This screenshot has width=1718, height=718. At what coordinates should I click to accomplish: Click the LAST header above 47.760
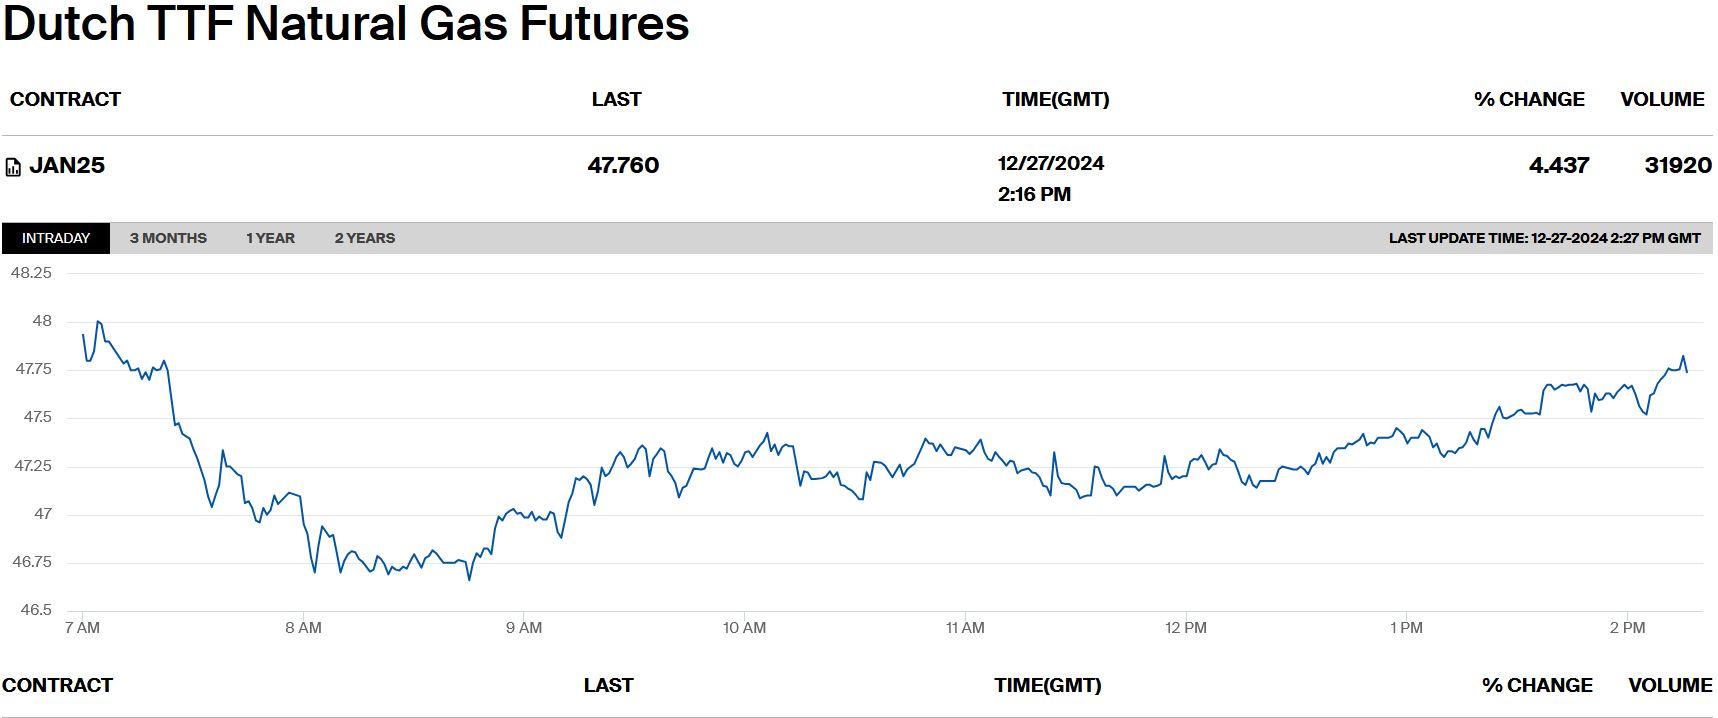pyautogui.click(x=616, y=99)
